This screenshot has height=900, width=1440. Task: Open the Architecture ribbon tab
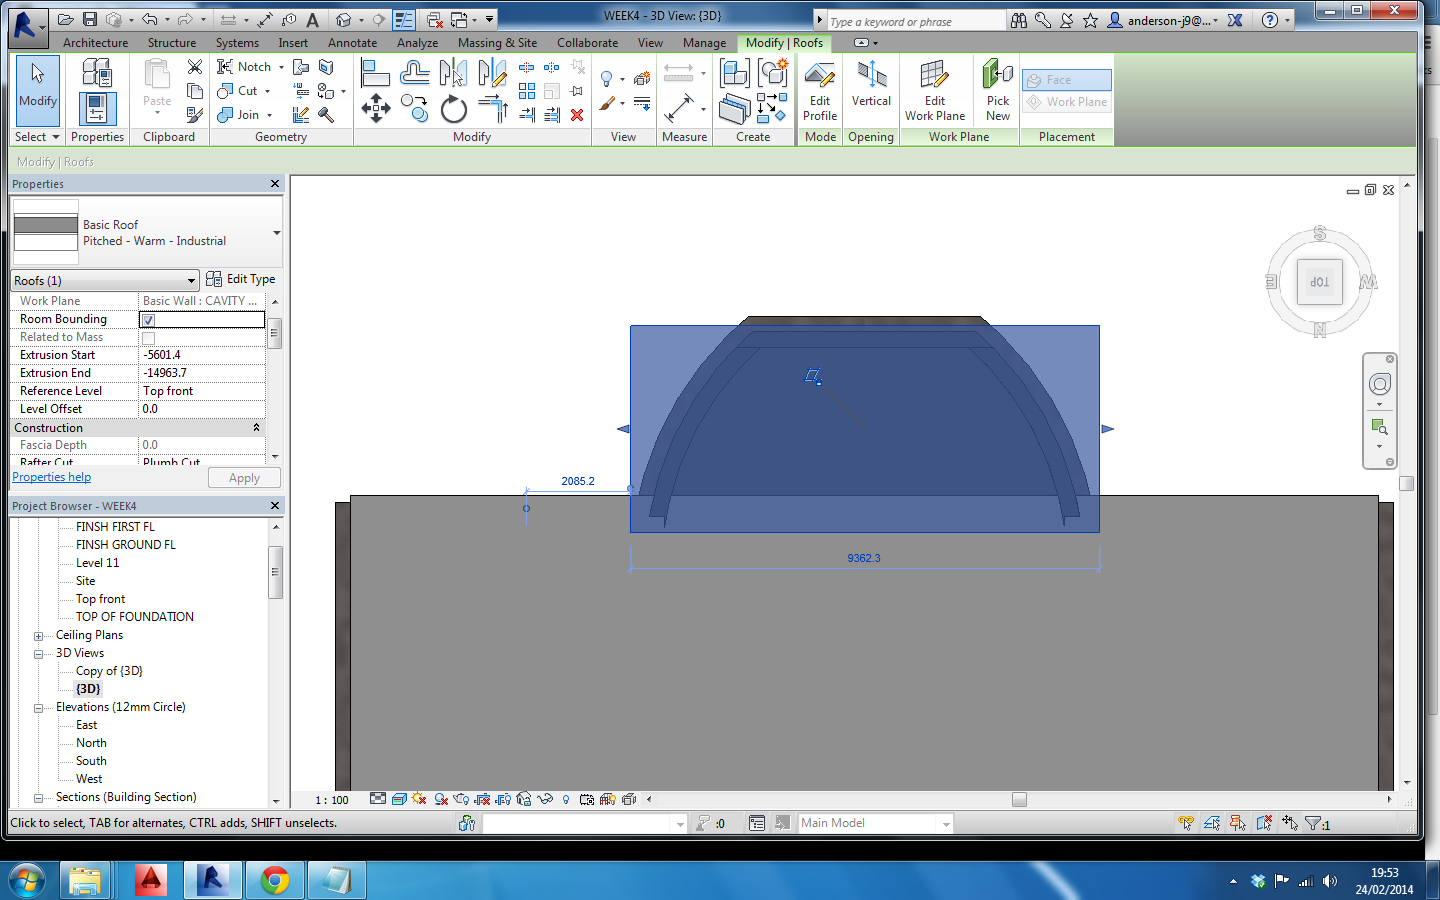(x=95, y=43)
